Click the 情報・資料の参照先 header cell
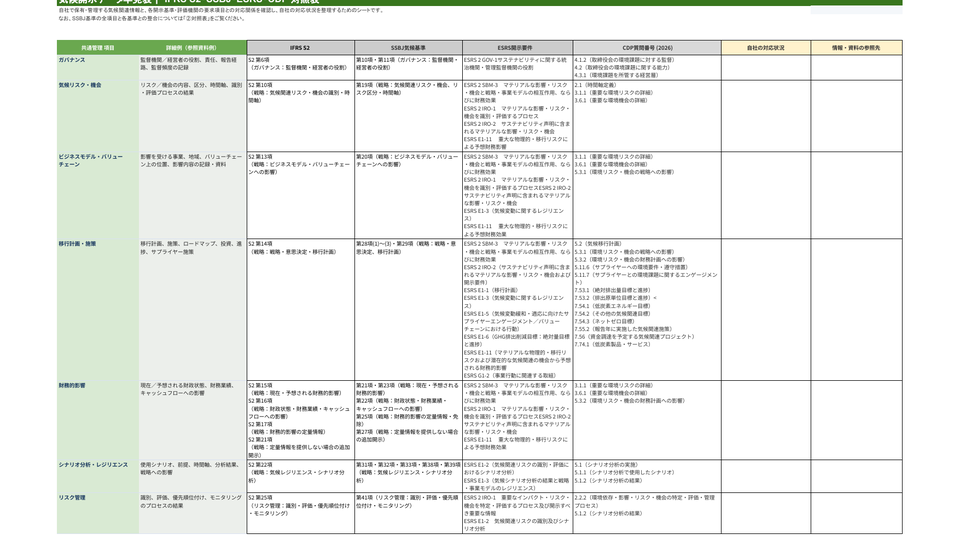This screenshot has height=540, width=960. pos(857,48)
